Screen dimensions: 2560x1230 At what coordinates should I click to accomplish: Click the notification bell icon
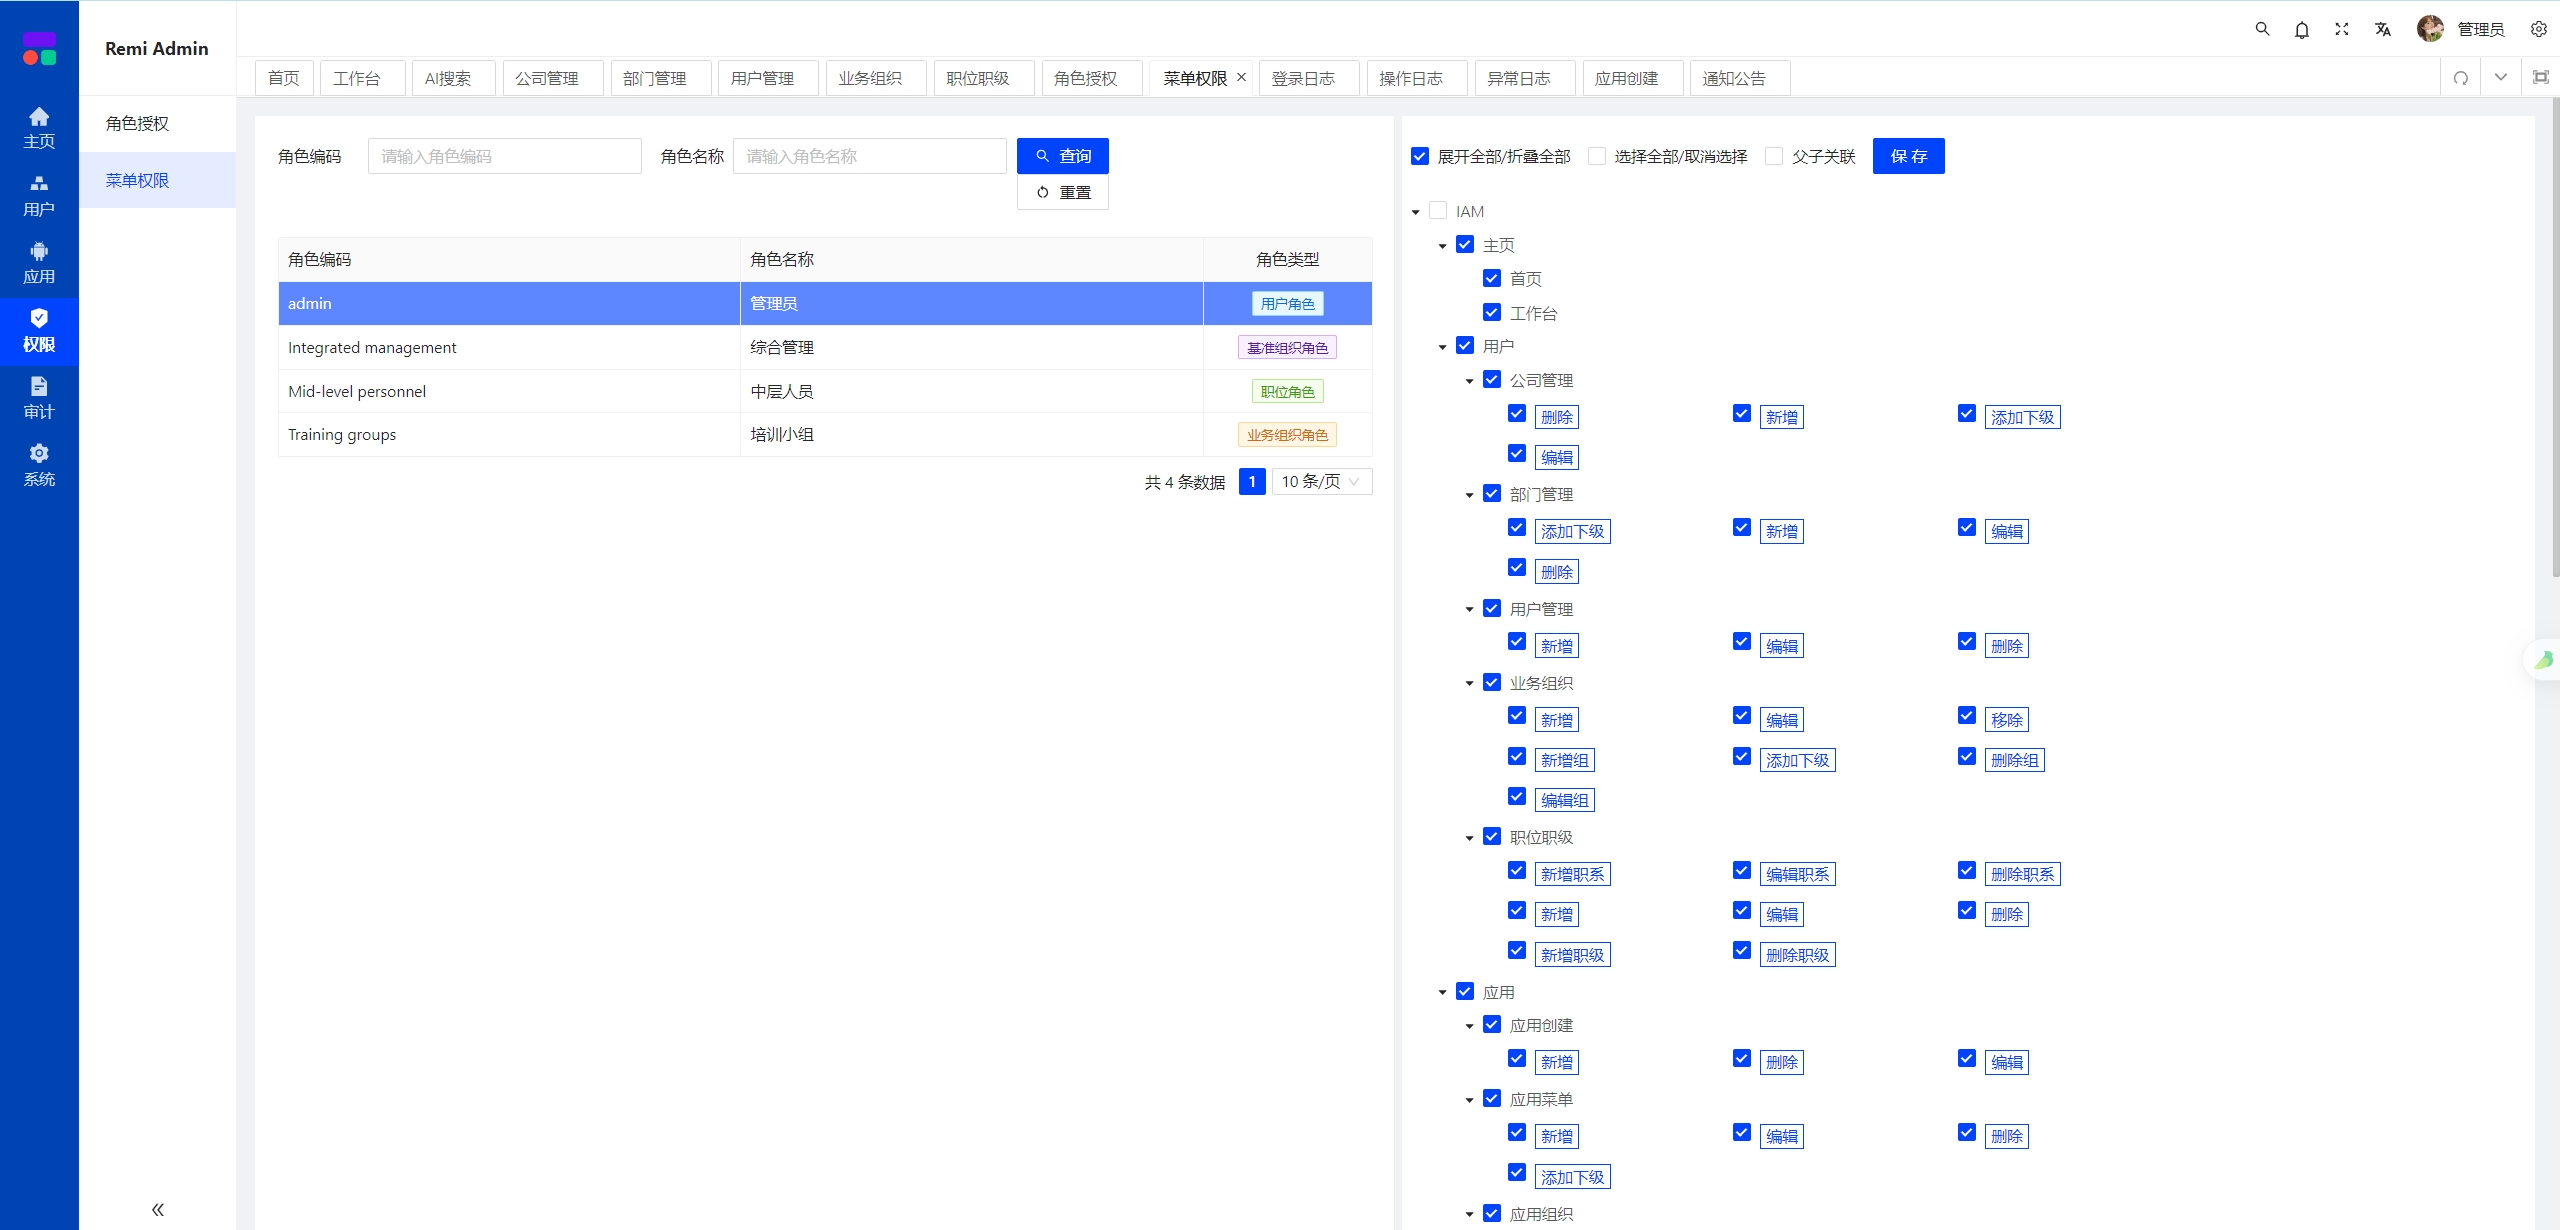[x=2301, y=29]
